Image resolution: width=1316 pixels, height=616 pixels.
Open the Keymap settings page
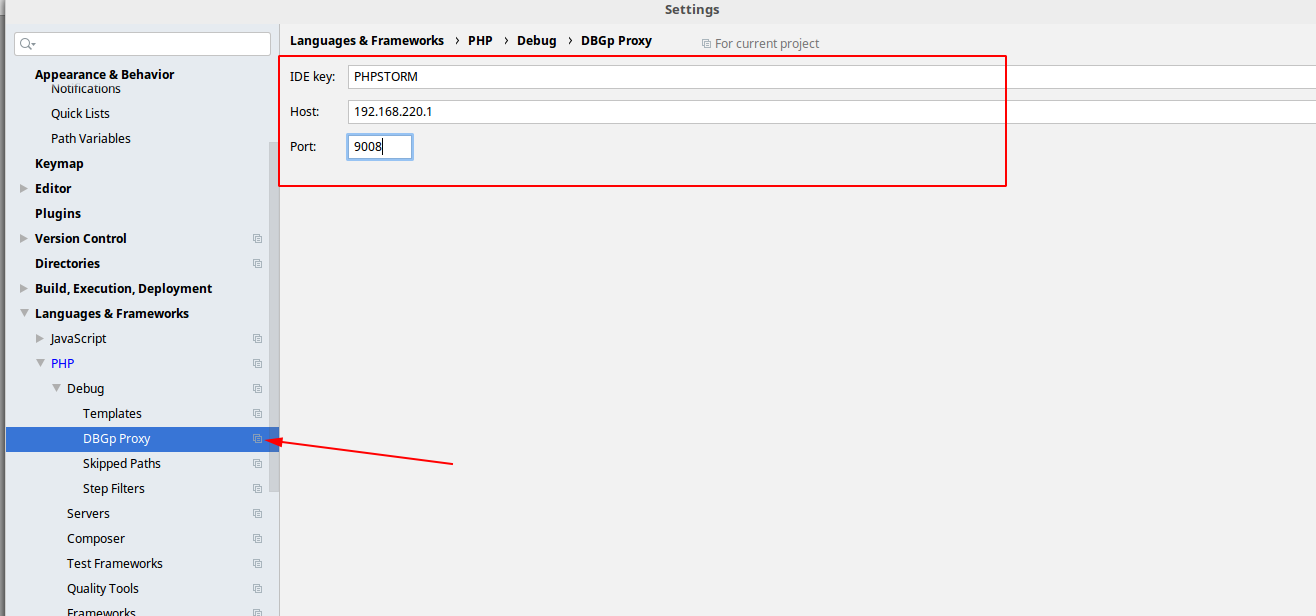59,163
